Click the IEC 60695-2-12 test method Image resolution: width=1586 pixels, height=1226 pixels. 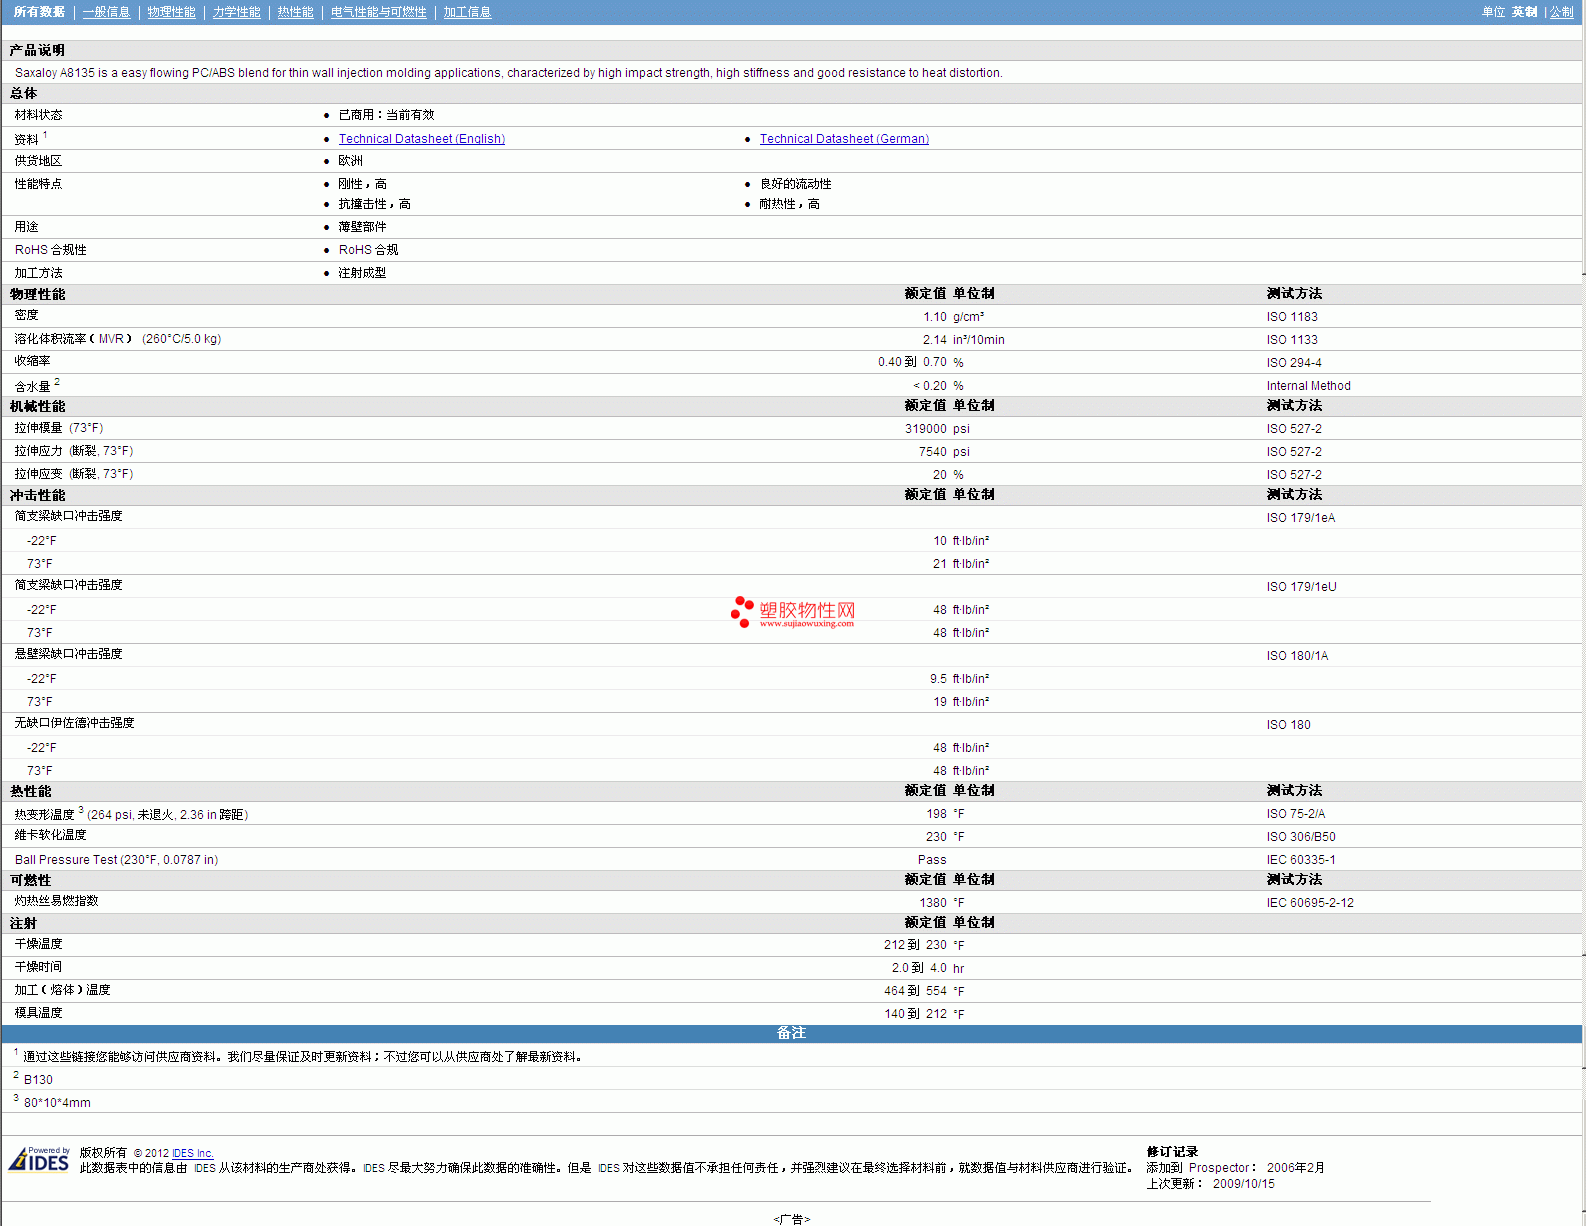click(1310, 903)
